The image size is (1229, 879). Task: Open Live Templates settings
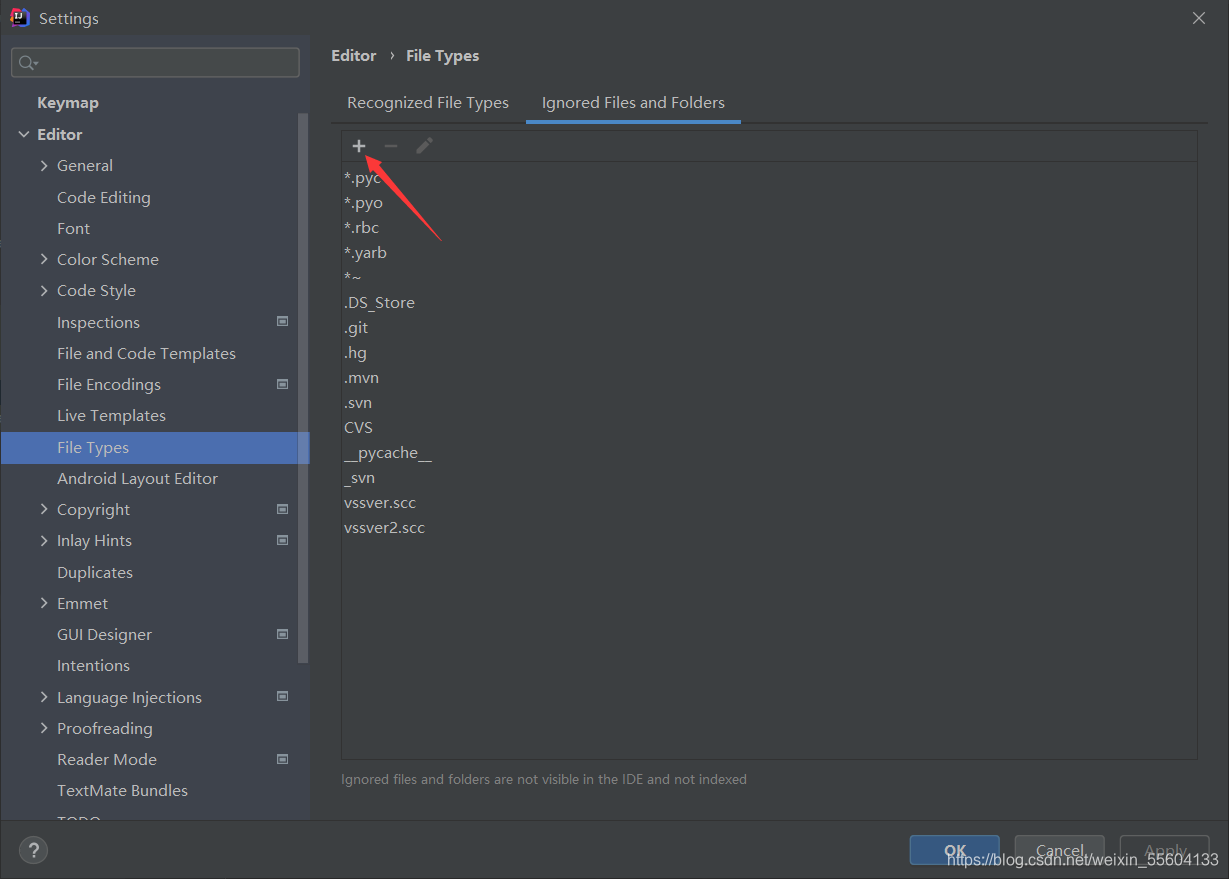[x=112, y=415]
